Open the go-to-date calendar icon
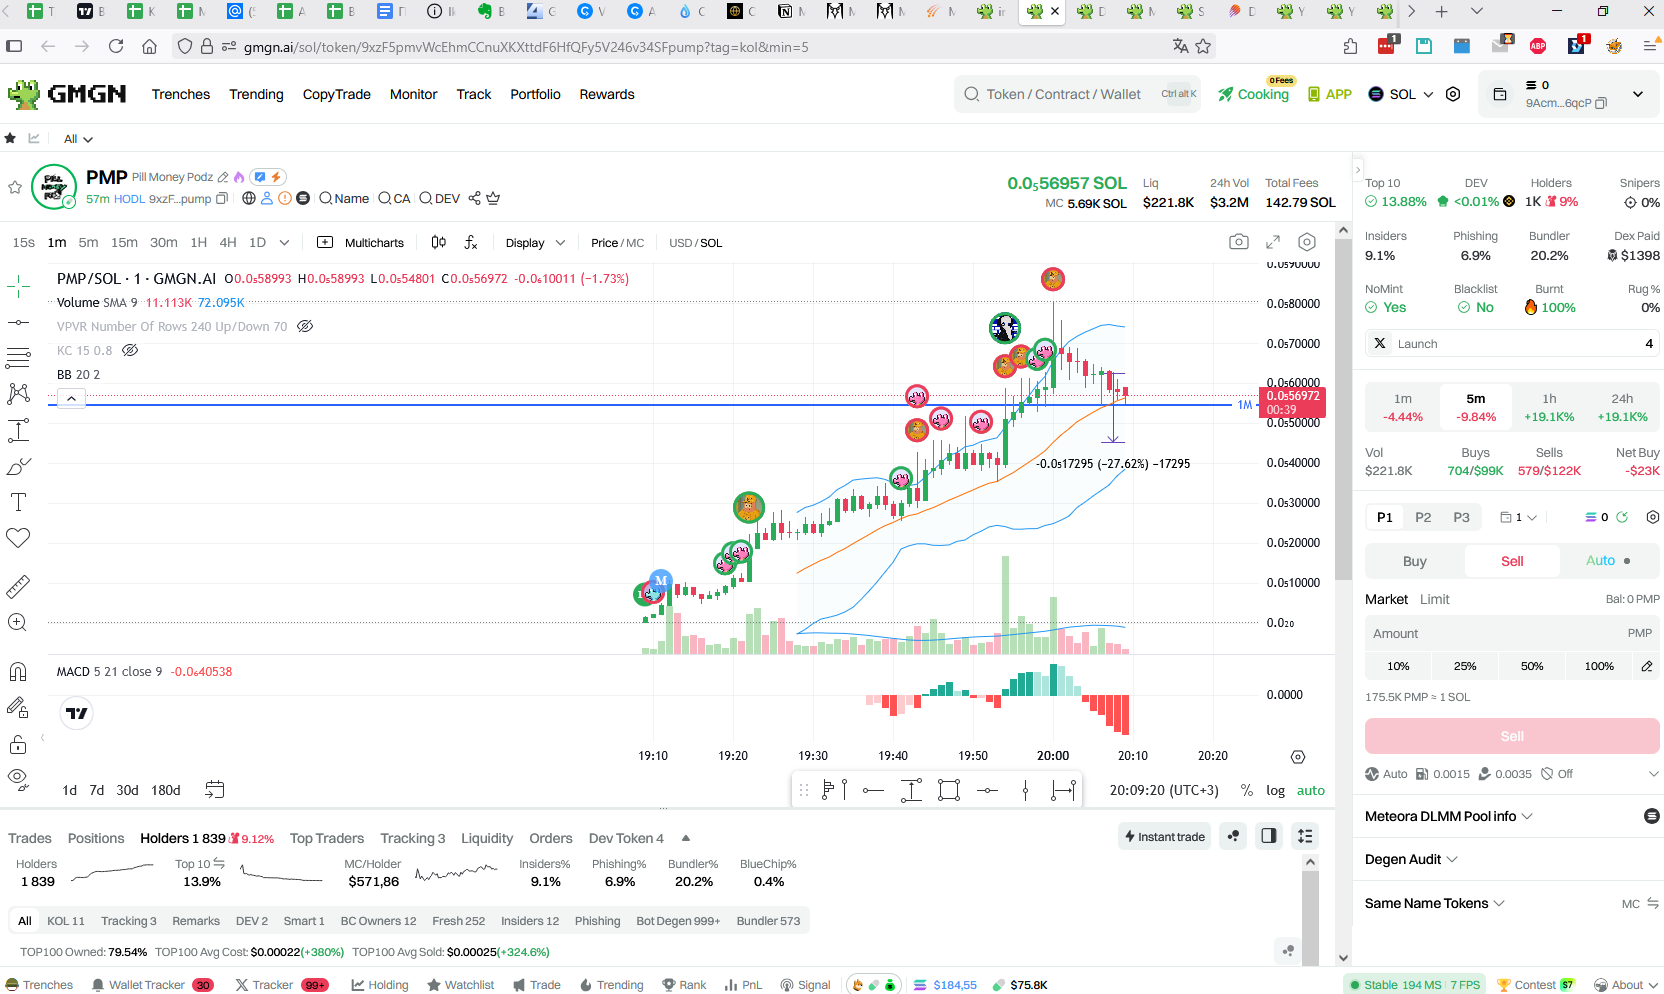 click(215, 790)
